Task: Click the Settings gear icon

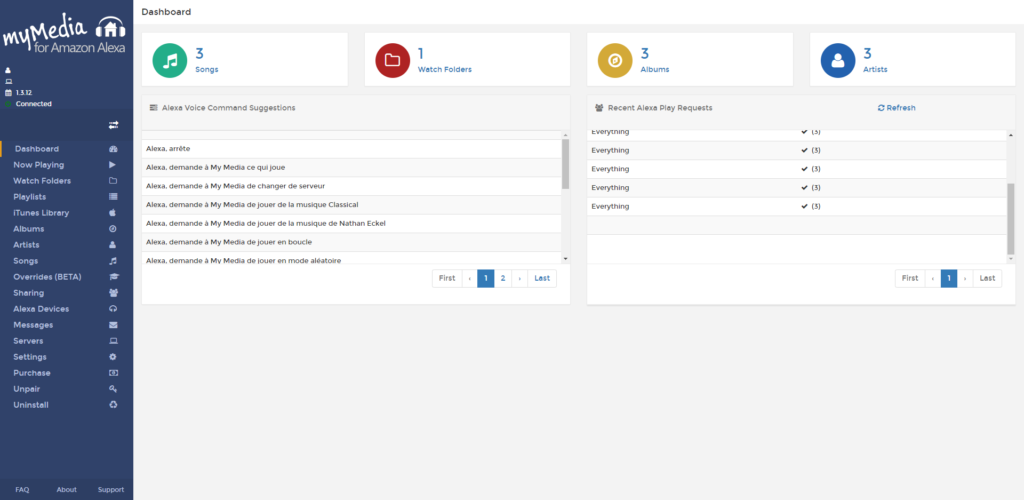Action: pyautogui.click(x=112, y=357)
